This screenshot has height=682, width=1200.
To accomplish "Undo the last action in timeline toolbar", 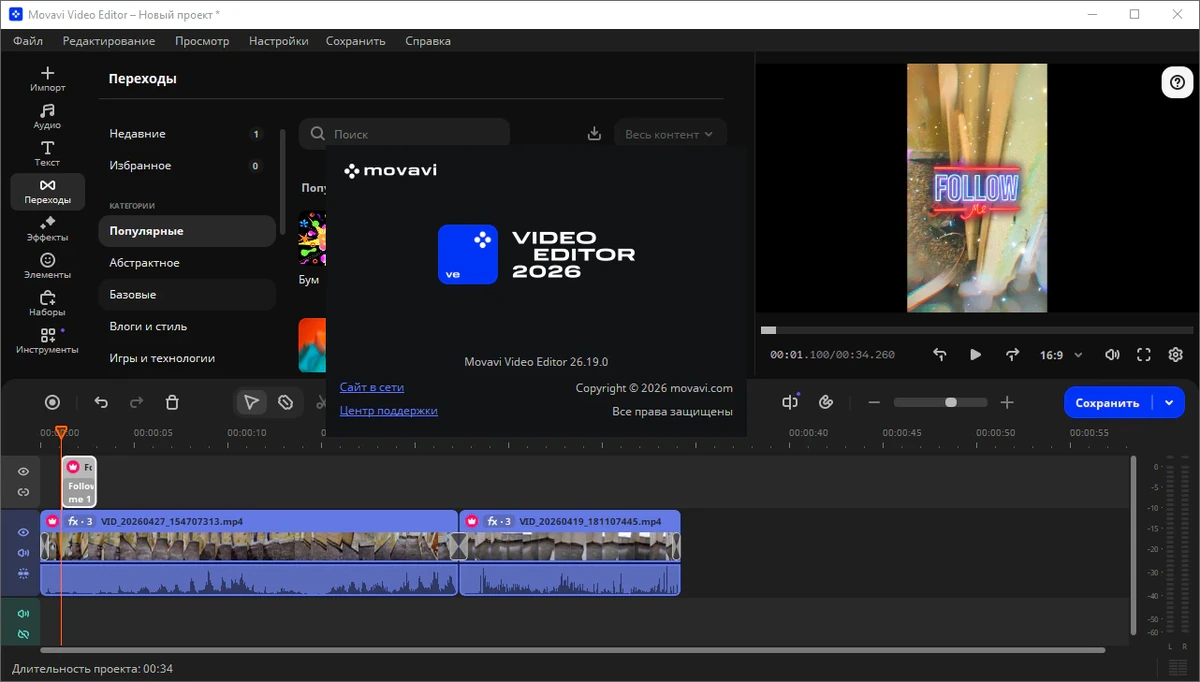I will click(x=101, y=402).
